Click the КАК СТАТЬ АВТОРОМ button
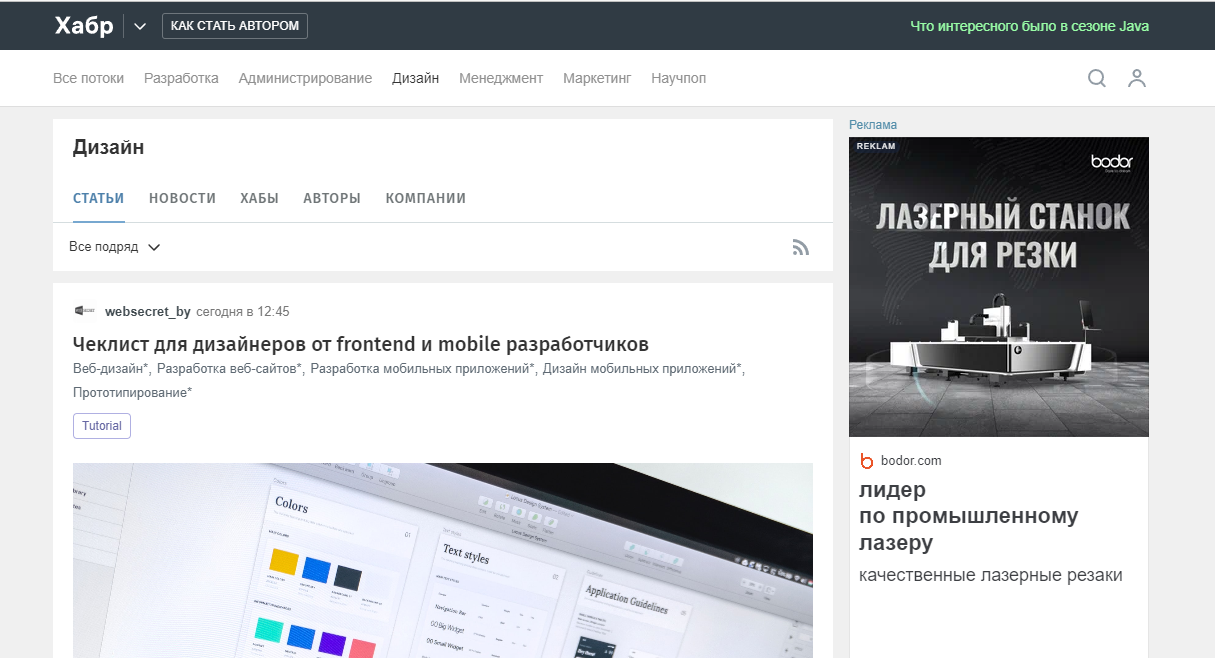1215x658 pixels. point(235,25)
